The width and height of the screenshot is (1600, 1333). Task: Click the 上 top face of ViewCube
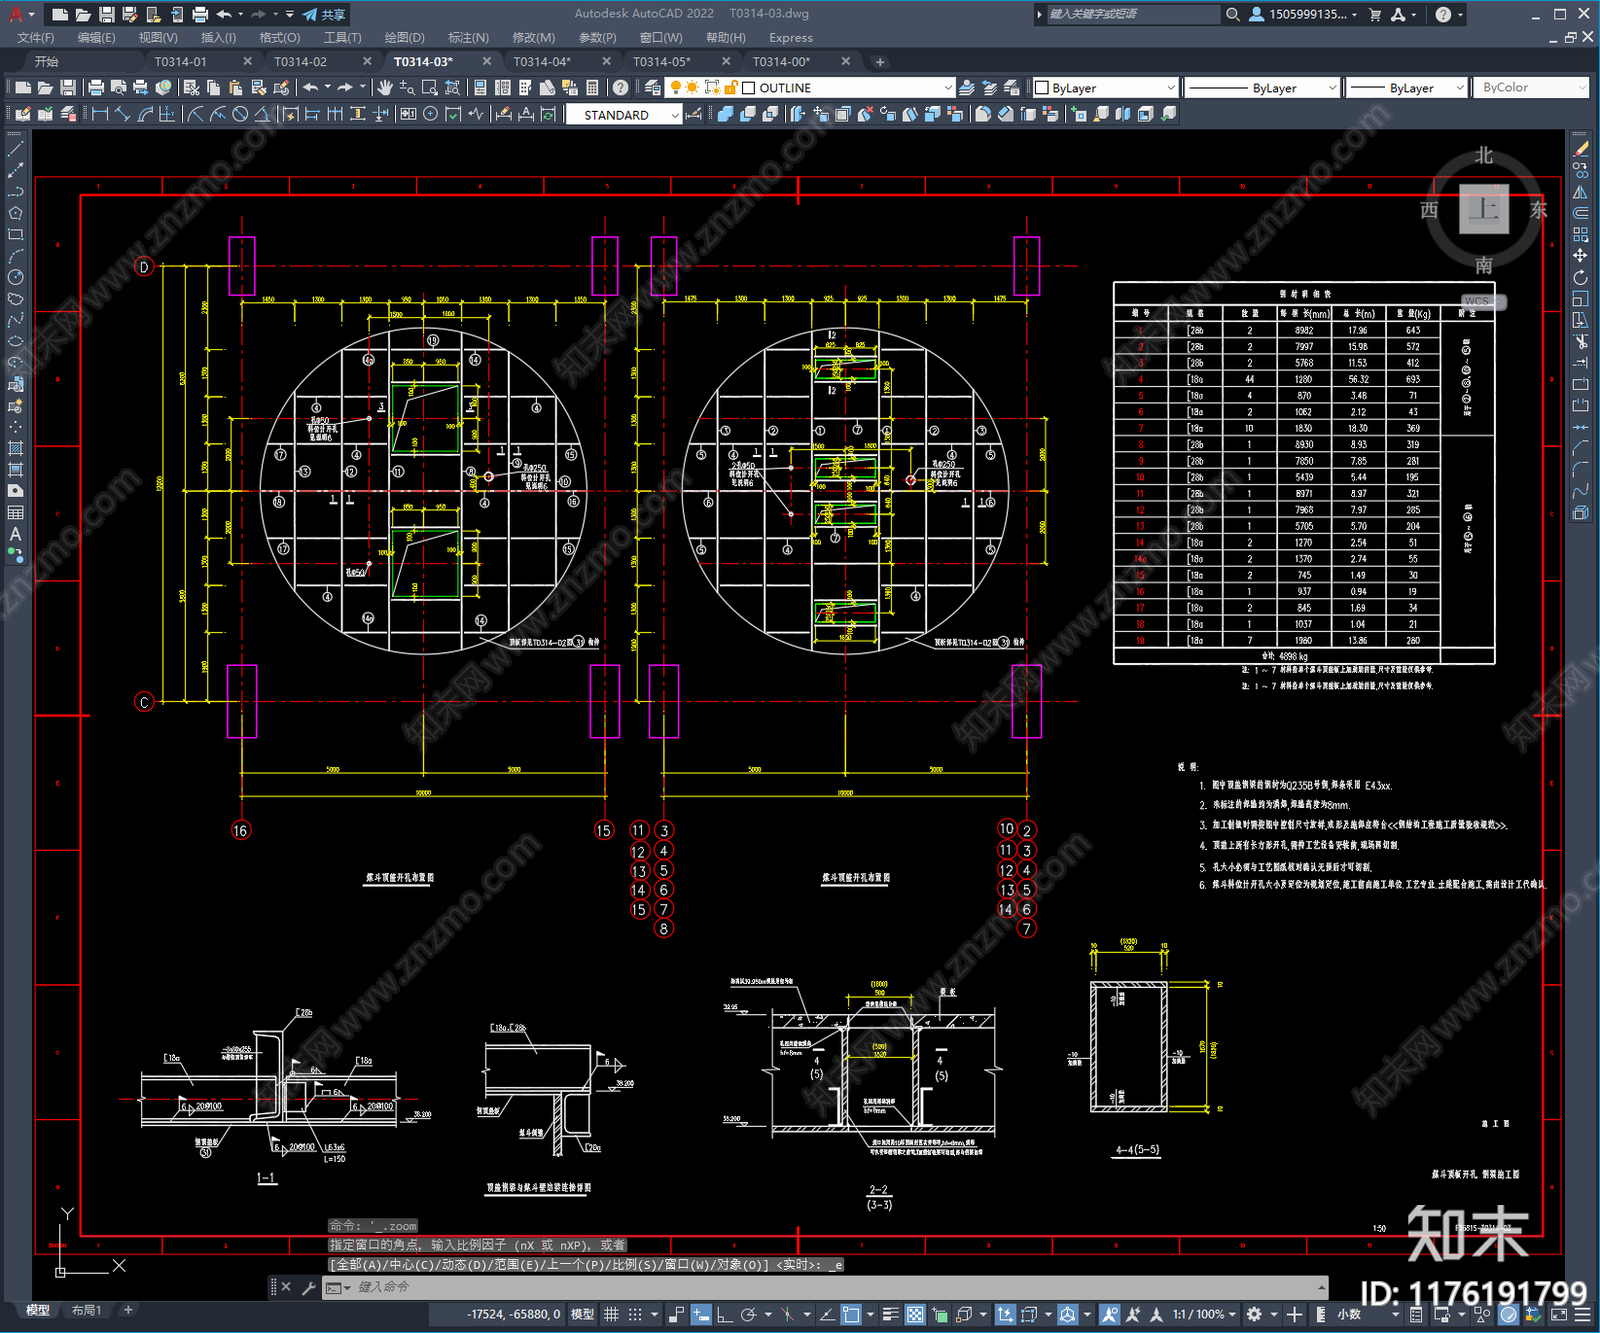click(1484, 209)
